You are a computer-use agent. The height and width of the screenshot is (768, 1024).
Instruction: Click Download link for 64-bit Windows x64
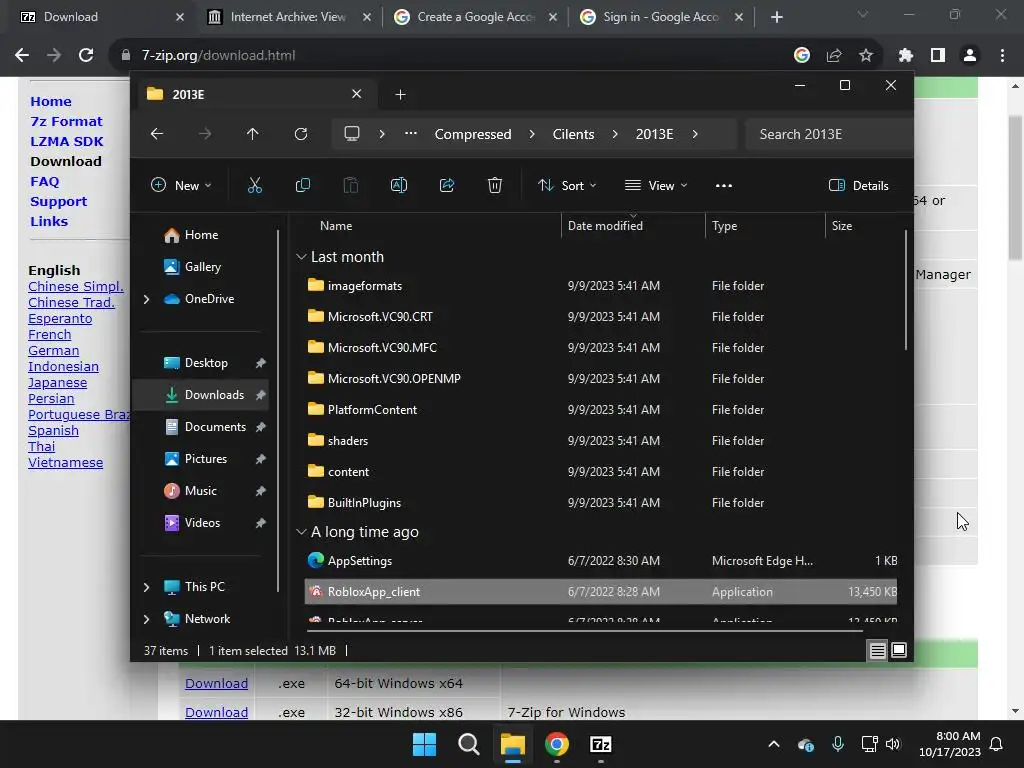pos(216,683)
